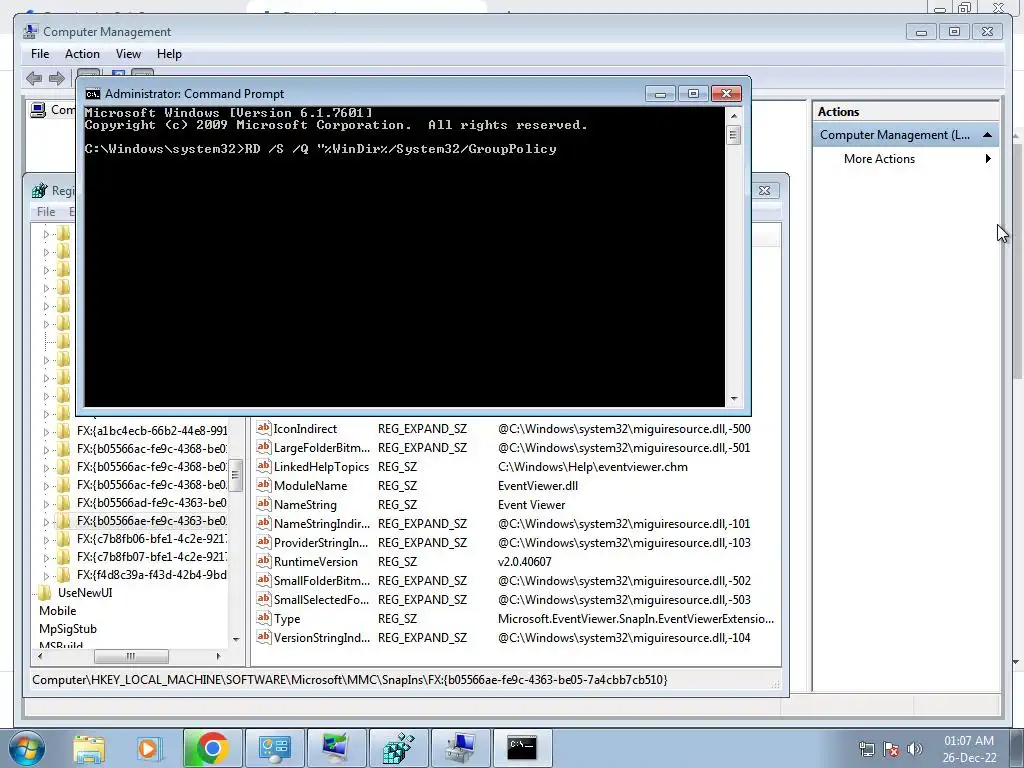Image resolution: width=1024 pixels, height=768 pixels.
Task: Open Computer Management View menu
Action: pos(128,54)
